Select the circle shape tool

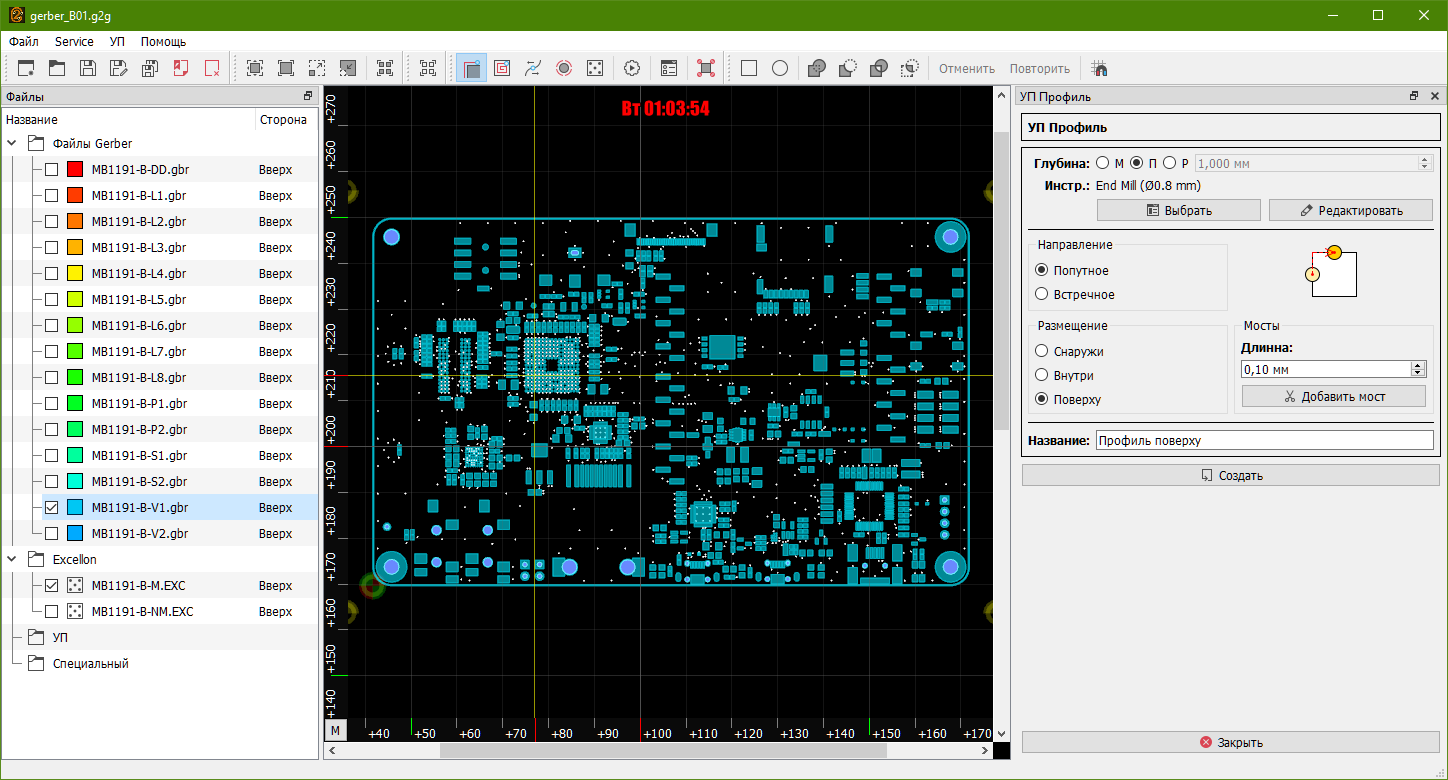click(780, 69)
